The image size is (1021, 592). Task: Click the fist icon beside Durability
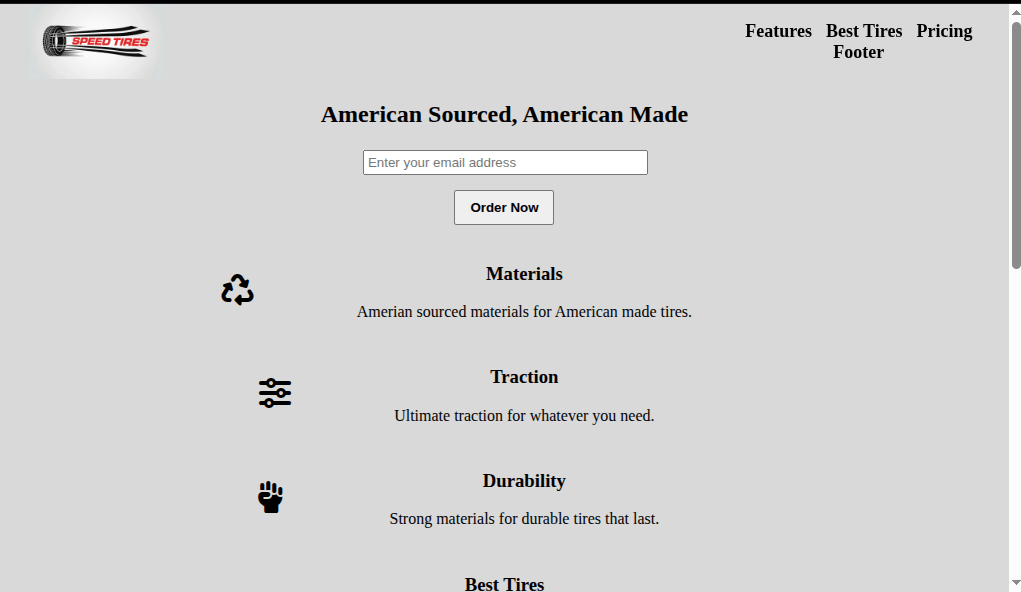click(270, 497)
